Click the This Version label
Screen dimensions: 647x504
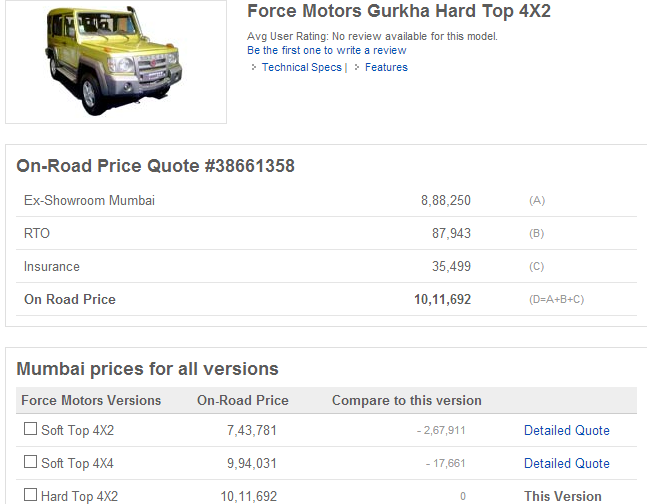[563, 496]
